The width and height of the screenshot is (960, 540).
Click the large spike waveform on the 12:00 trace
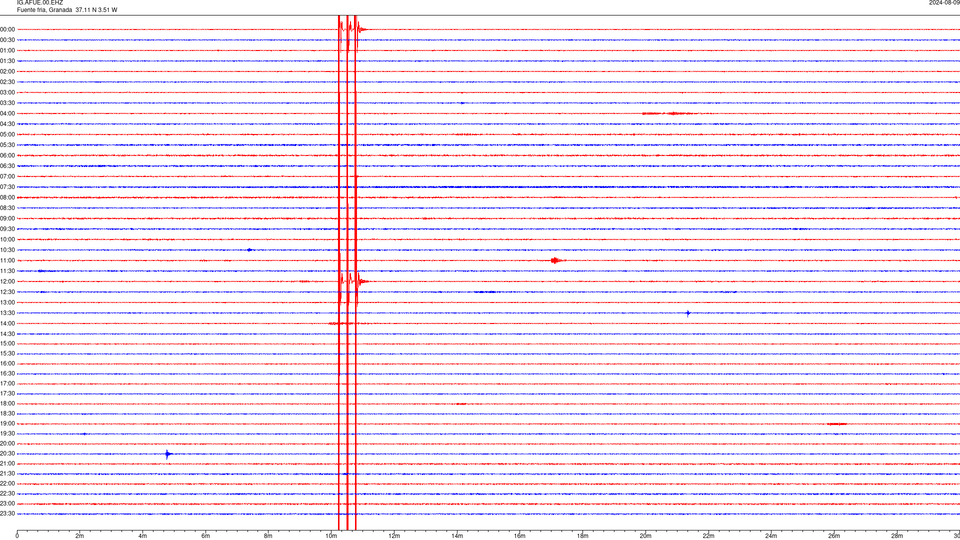353,282
